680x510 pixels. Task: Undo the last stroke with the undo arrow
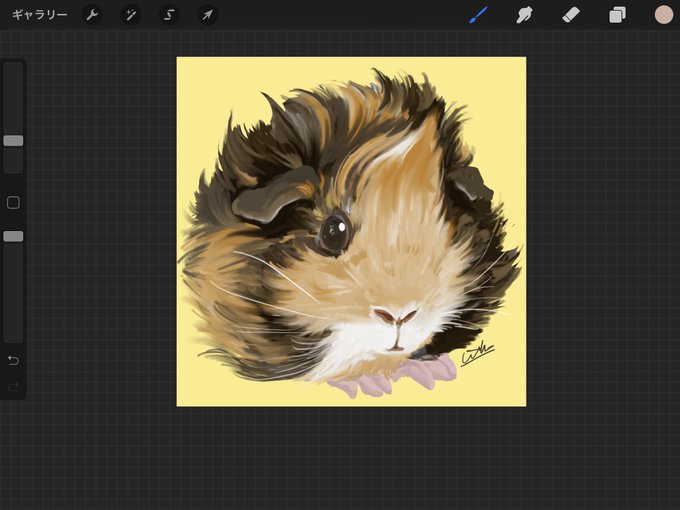(13, 360)
